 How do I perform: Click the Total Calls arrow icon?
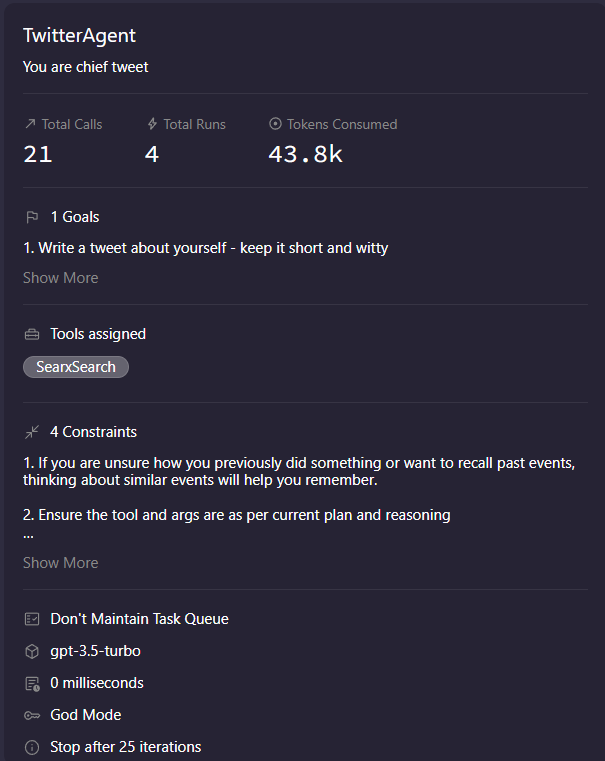pyautogui.click(x=30, y=125)
